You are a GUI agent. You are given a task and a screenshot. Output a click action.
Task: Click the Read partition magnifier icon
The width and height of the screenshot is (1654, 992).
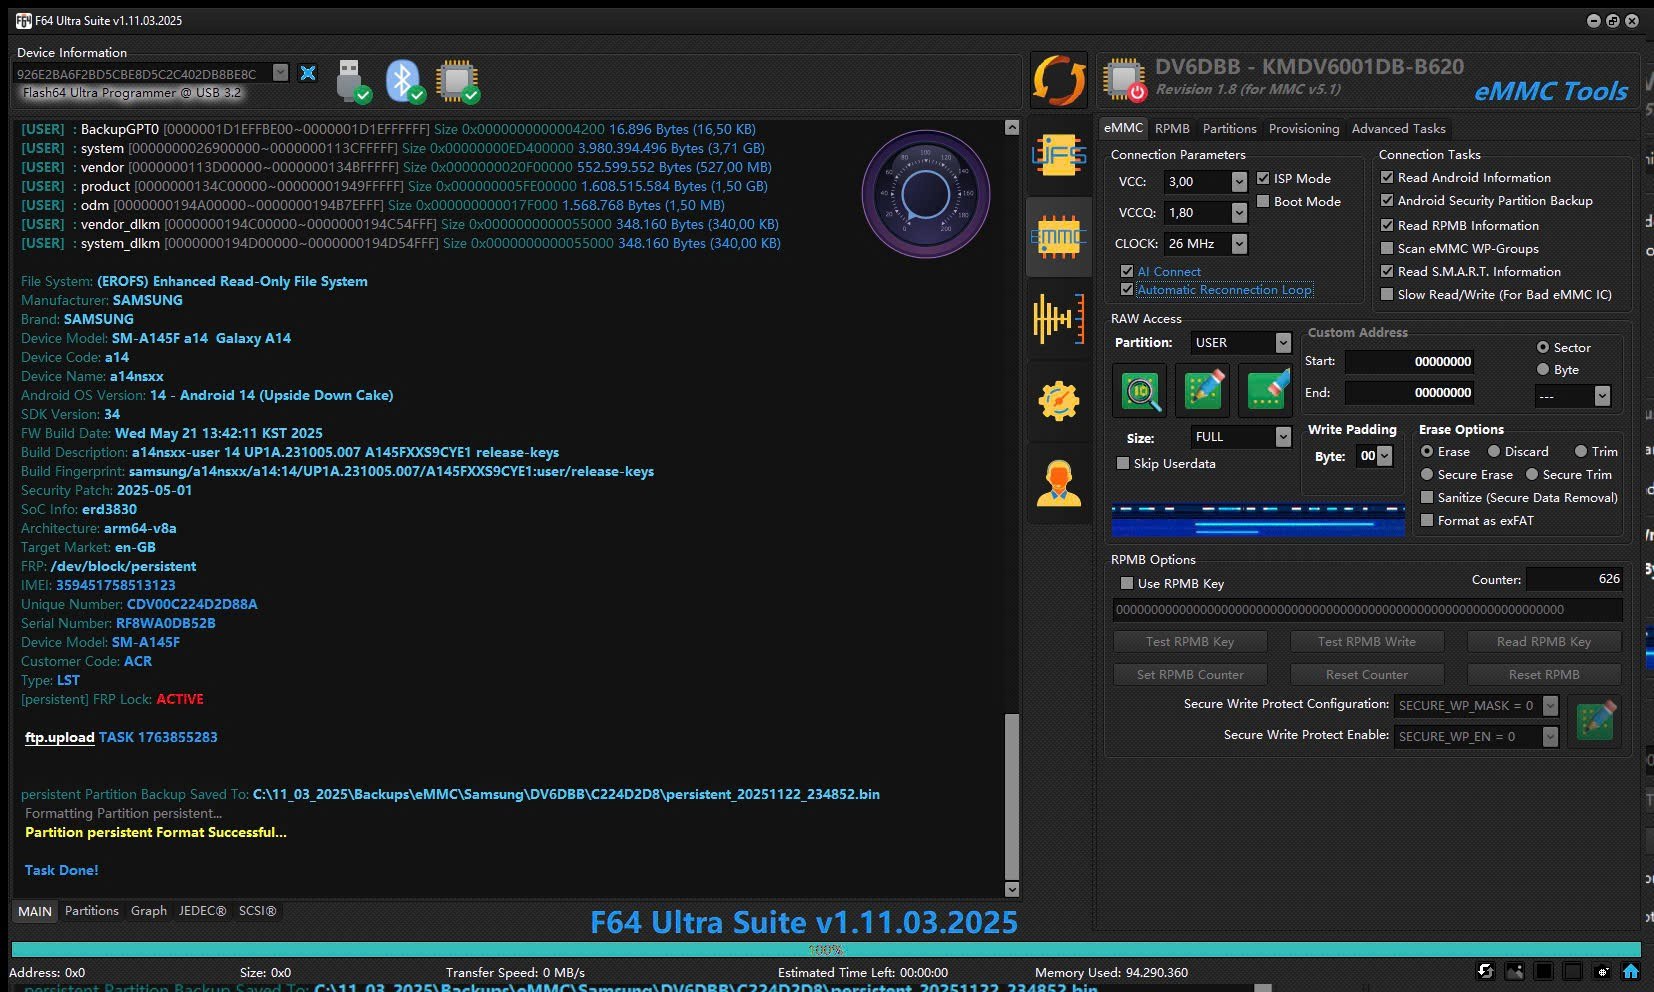click(x=1140, y=390)
